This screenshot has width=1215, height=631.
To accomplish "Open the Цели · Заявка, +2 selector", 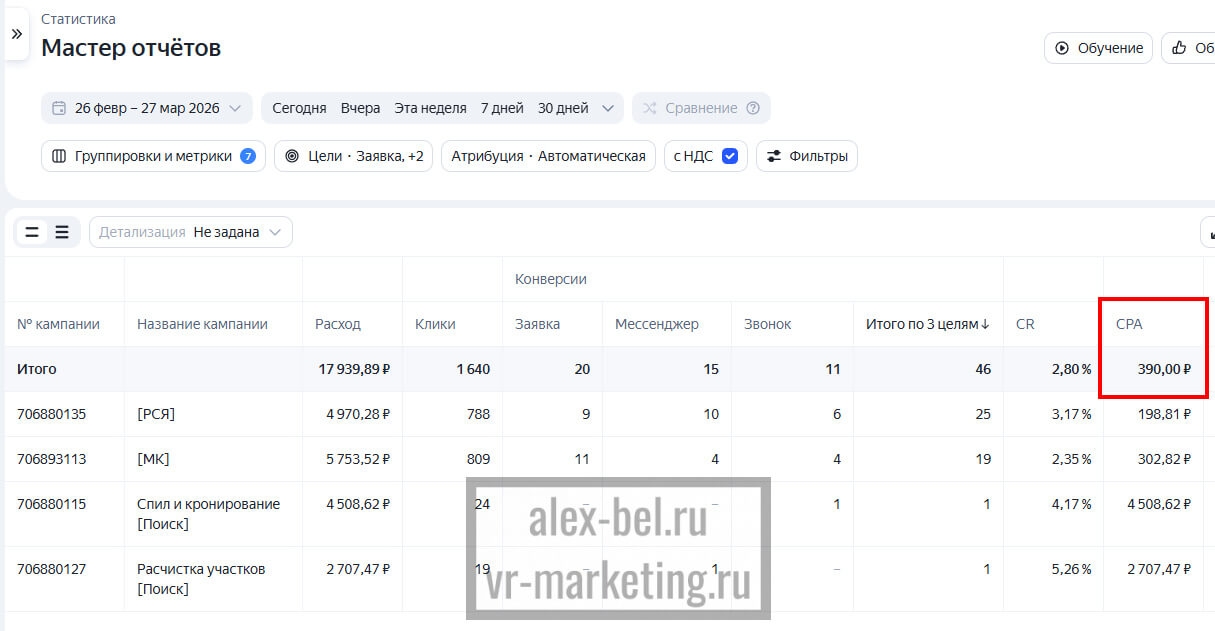I will point(353,156).
